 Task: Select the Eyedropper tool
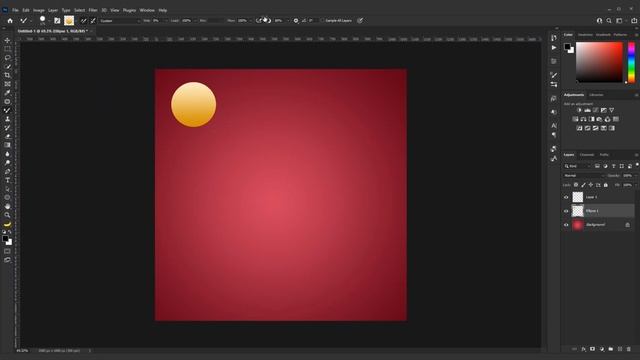click(x=7, y=93)
